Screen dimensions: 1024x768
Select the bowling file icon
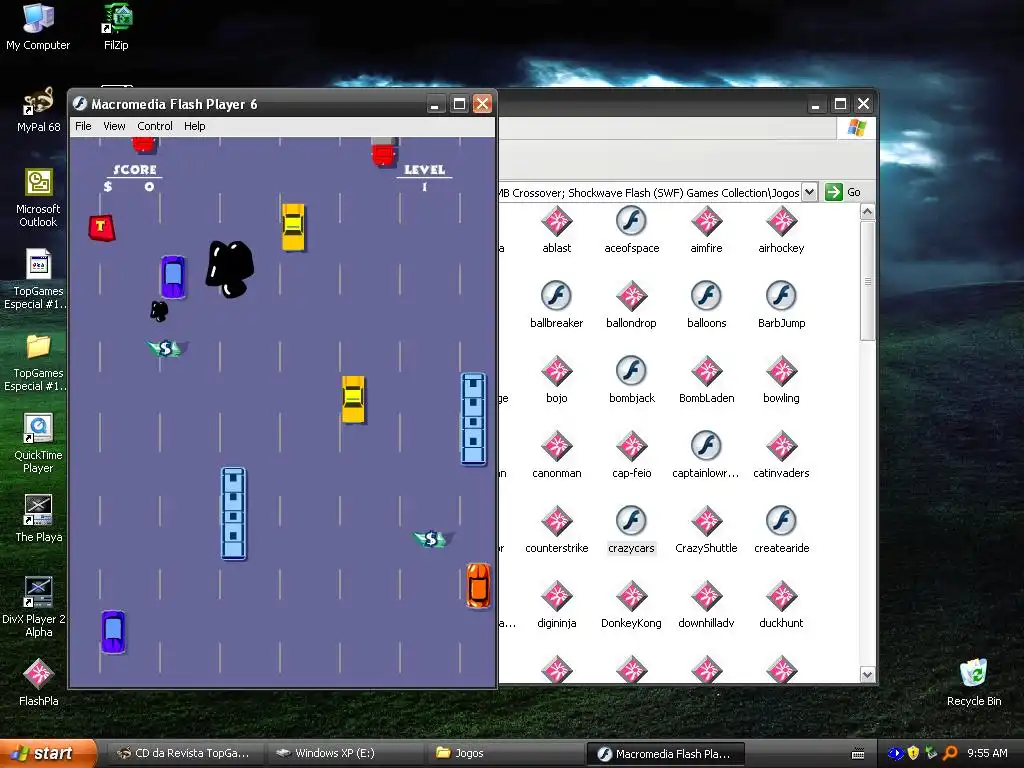pyautogui.click(x=782, y=372)
